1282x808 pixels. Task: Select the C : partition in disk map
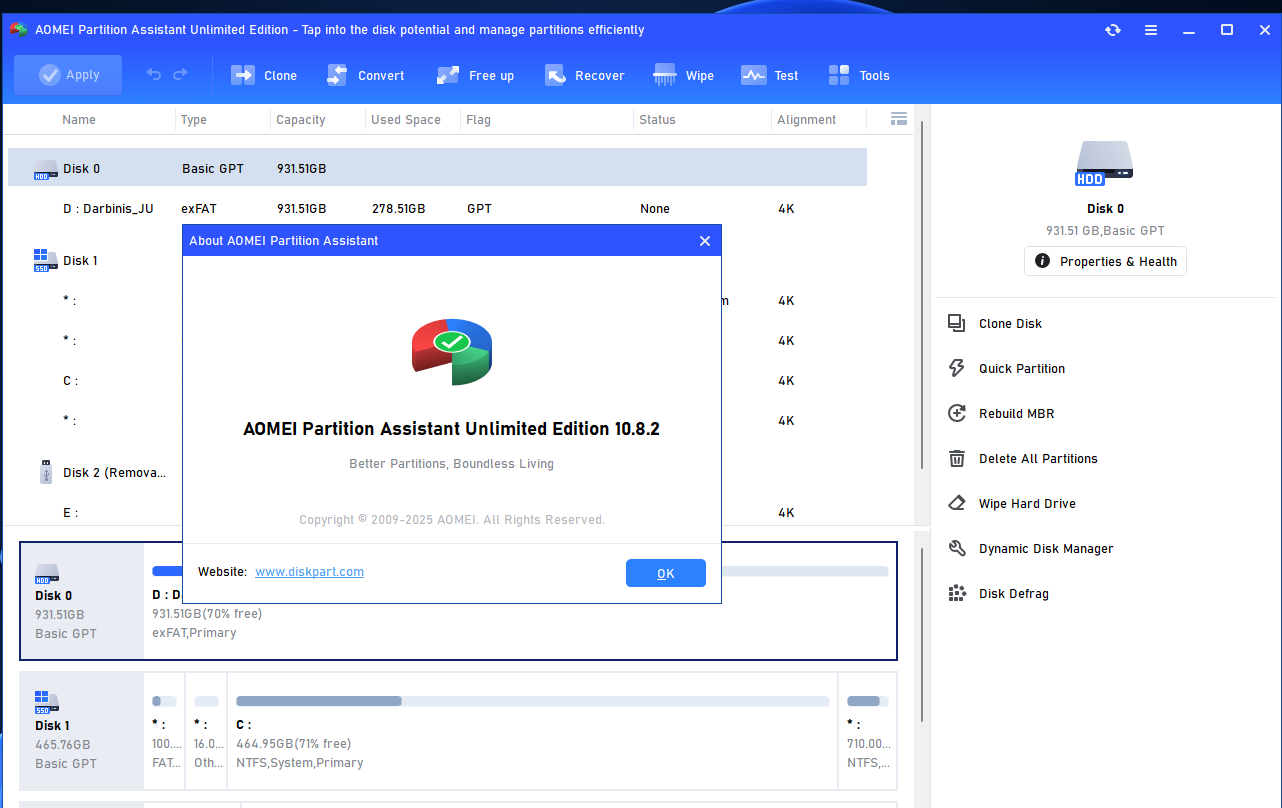[533, 731]
